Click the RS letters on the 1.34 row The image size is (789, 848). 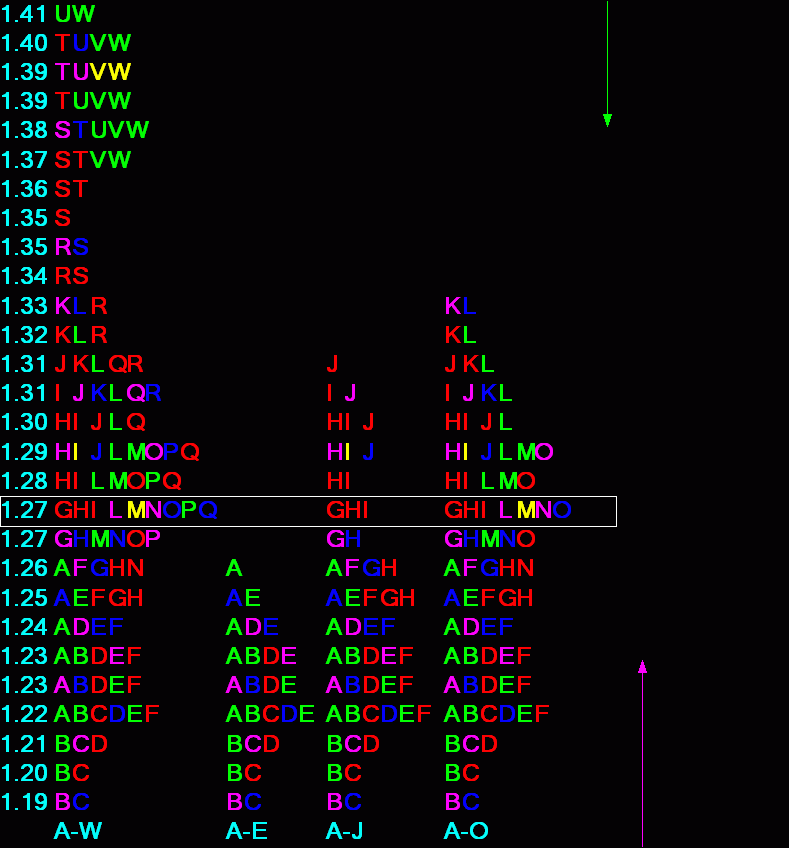click(71, 276)
